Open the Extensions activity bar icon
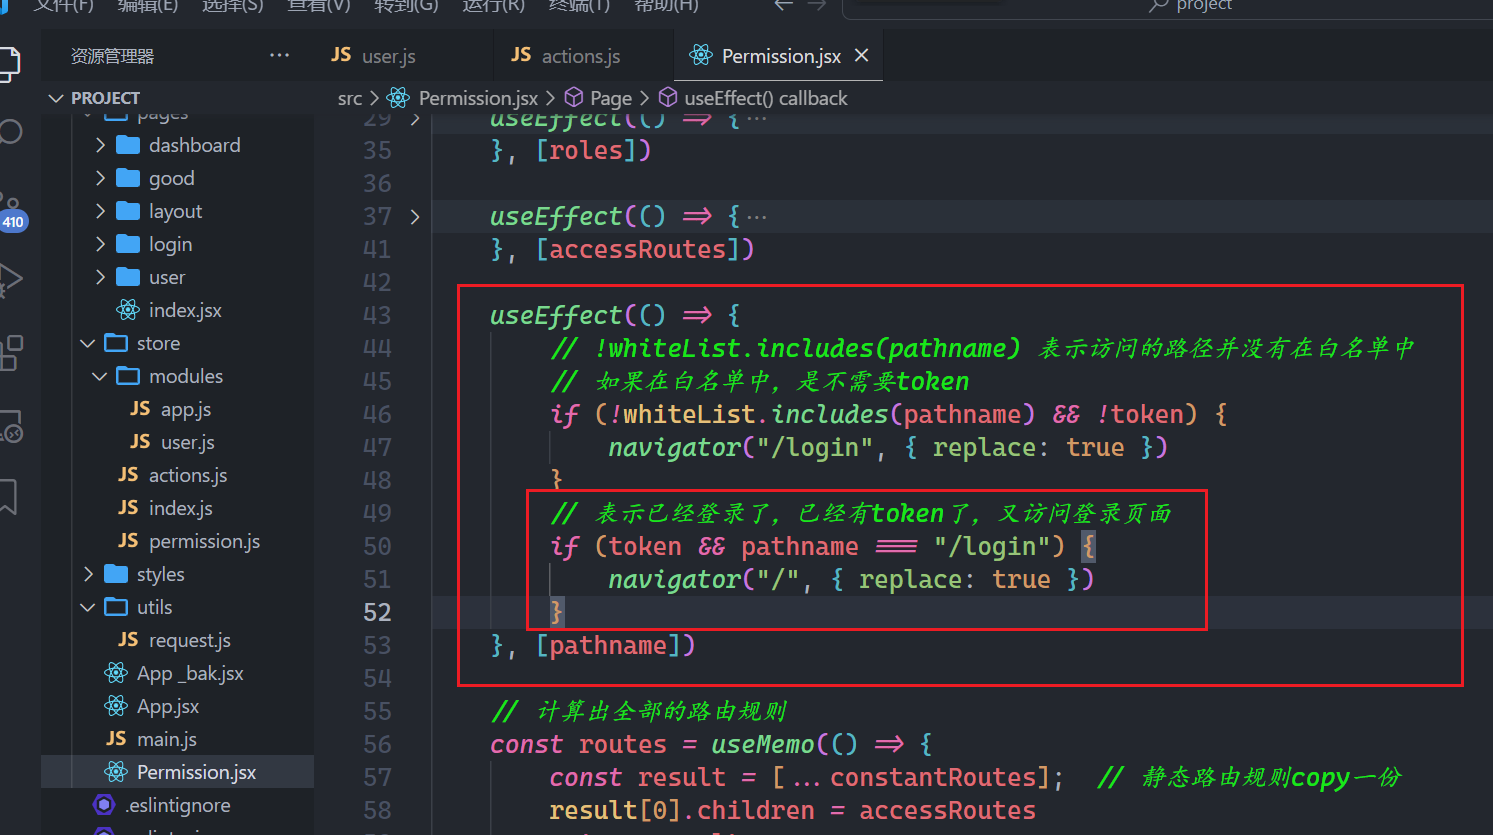This screenshot has width=1493, height=835. click(10, 352)
